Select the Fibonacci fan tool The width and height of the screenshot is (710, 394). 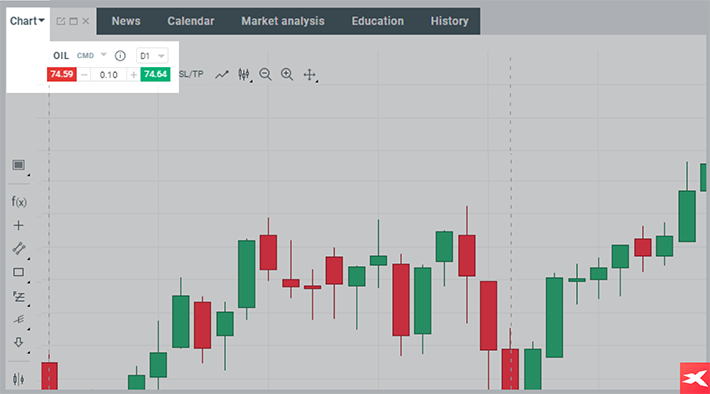point(19,320)
